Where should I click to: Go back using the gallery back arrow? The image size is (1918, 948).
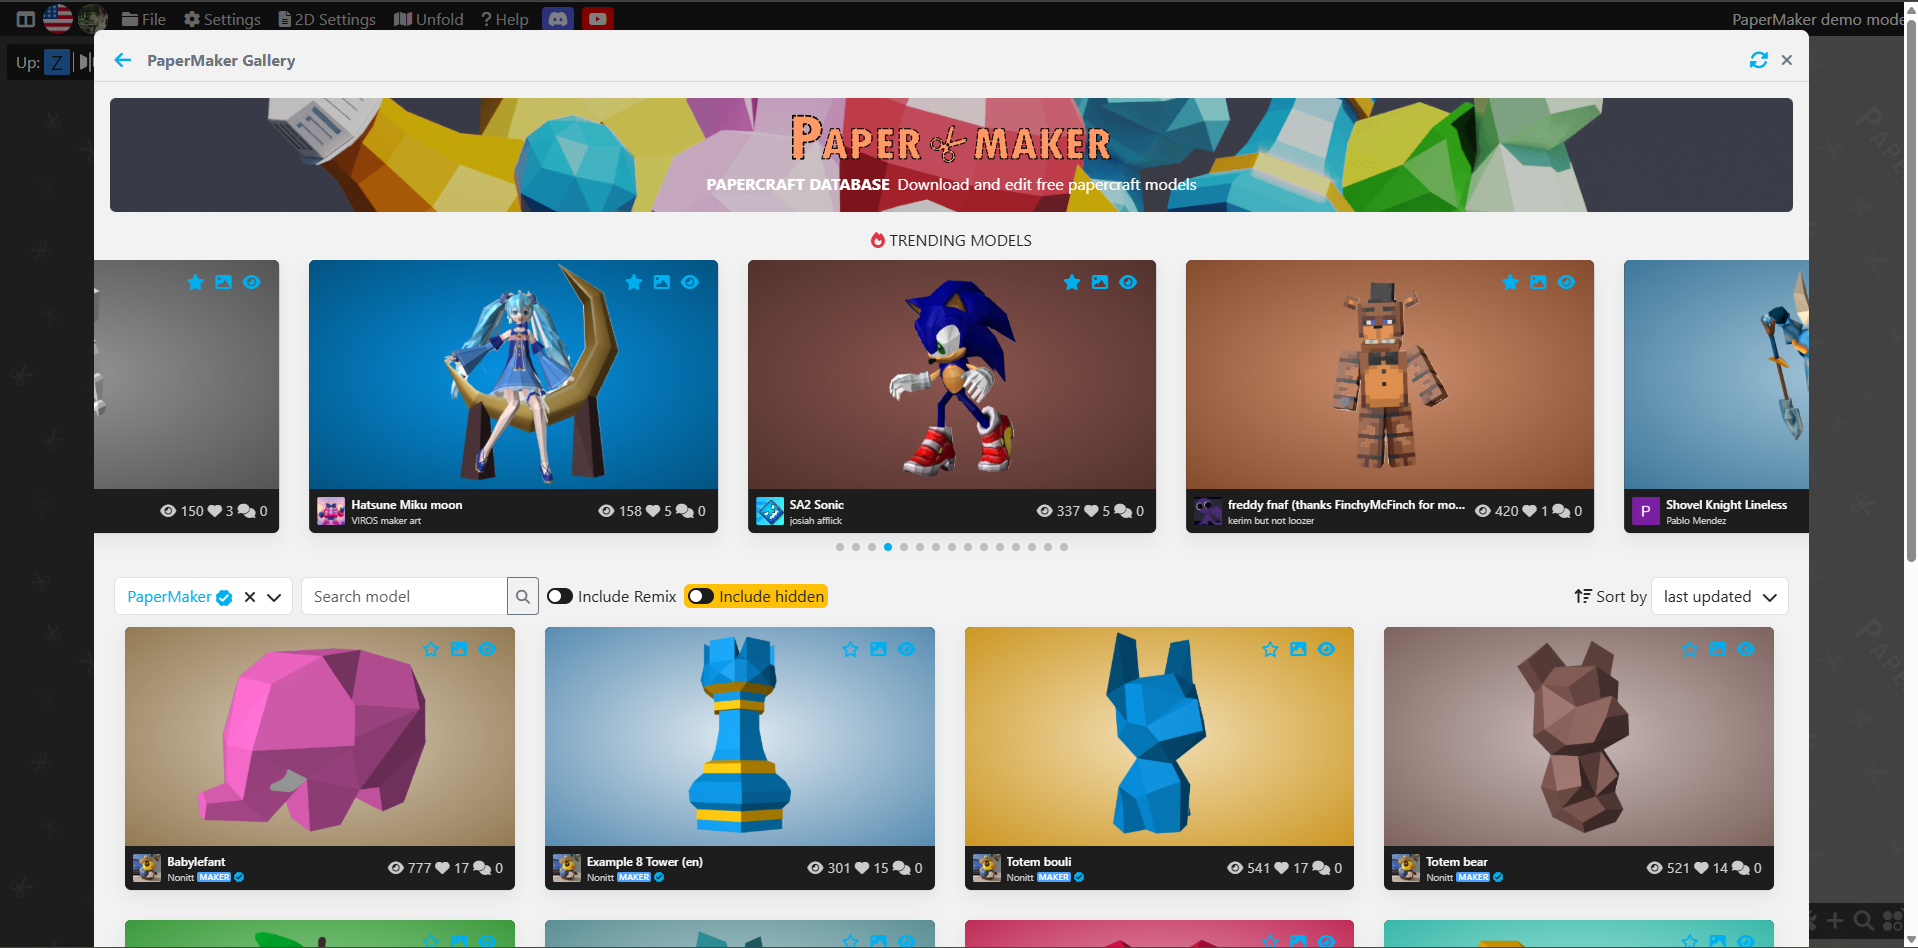tap(123, 60)
